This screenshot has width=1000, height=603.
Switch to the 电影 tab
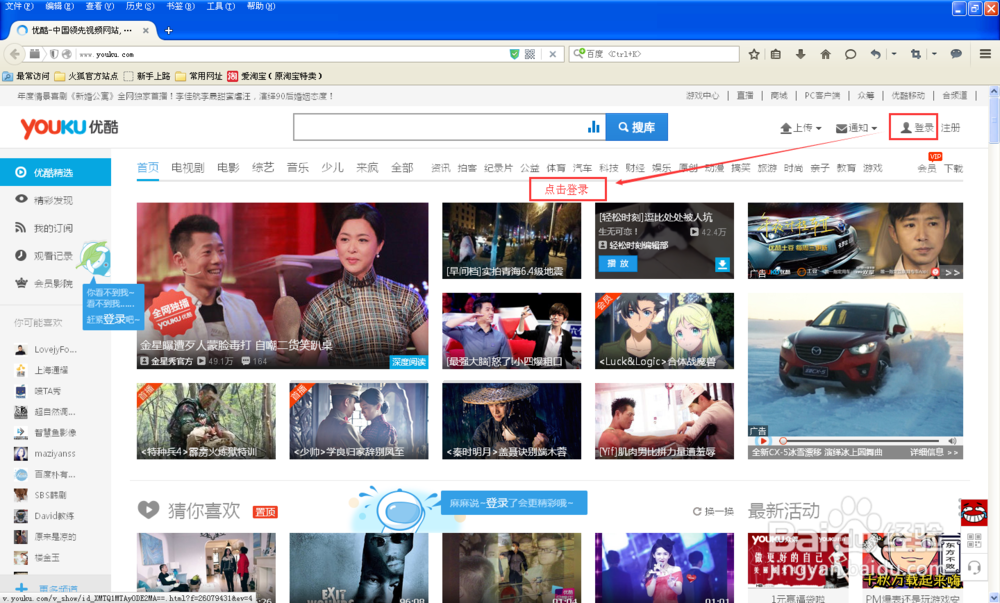point(228,168)
